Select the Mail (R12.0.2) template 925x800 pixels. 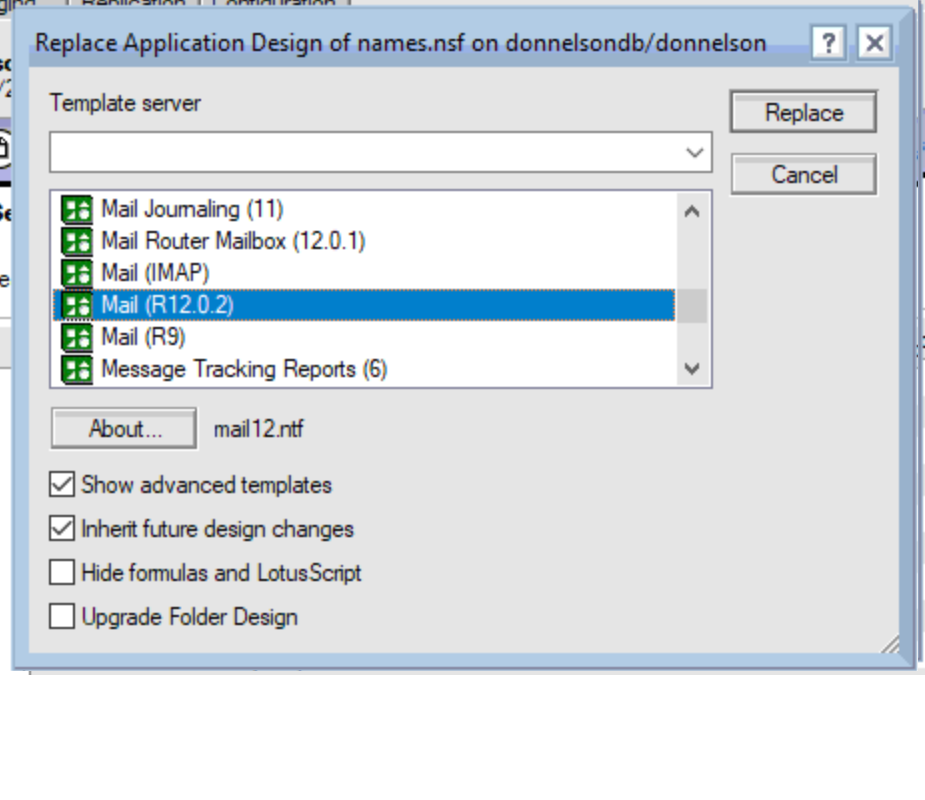(x=364, y=305)
